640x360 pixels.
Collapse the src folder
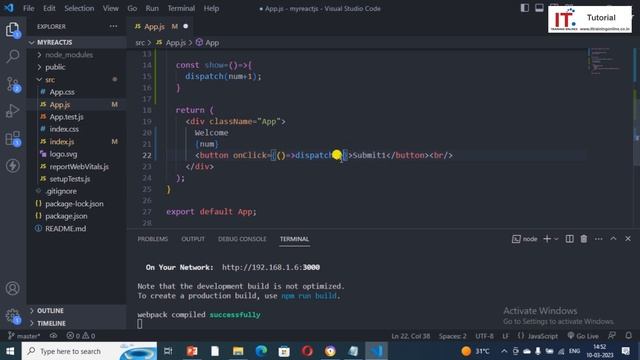(77, 80)
